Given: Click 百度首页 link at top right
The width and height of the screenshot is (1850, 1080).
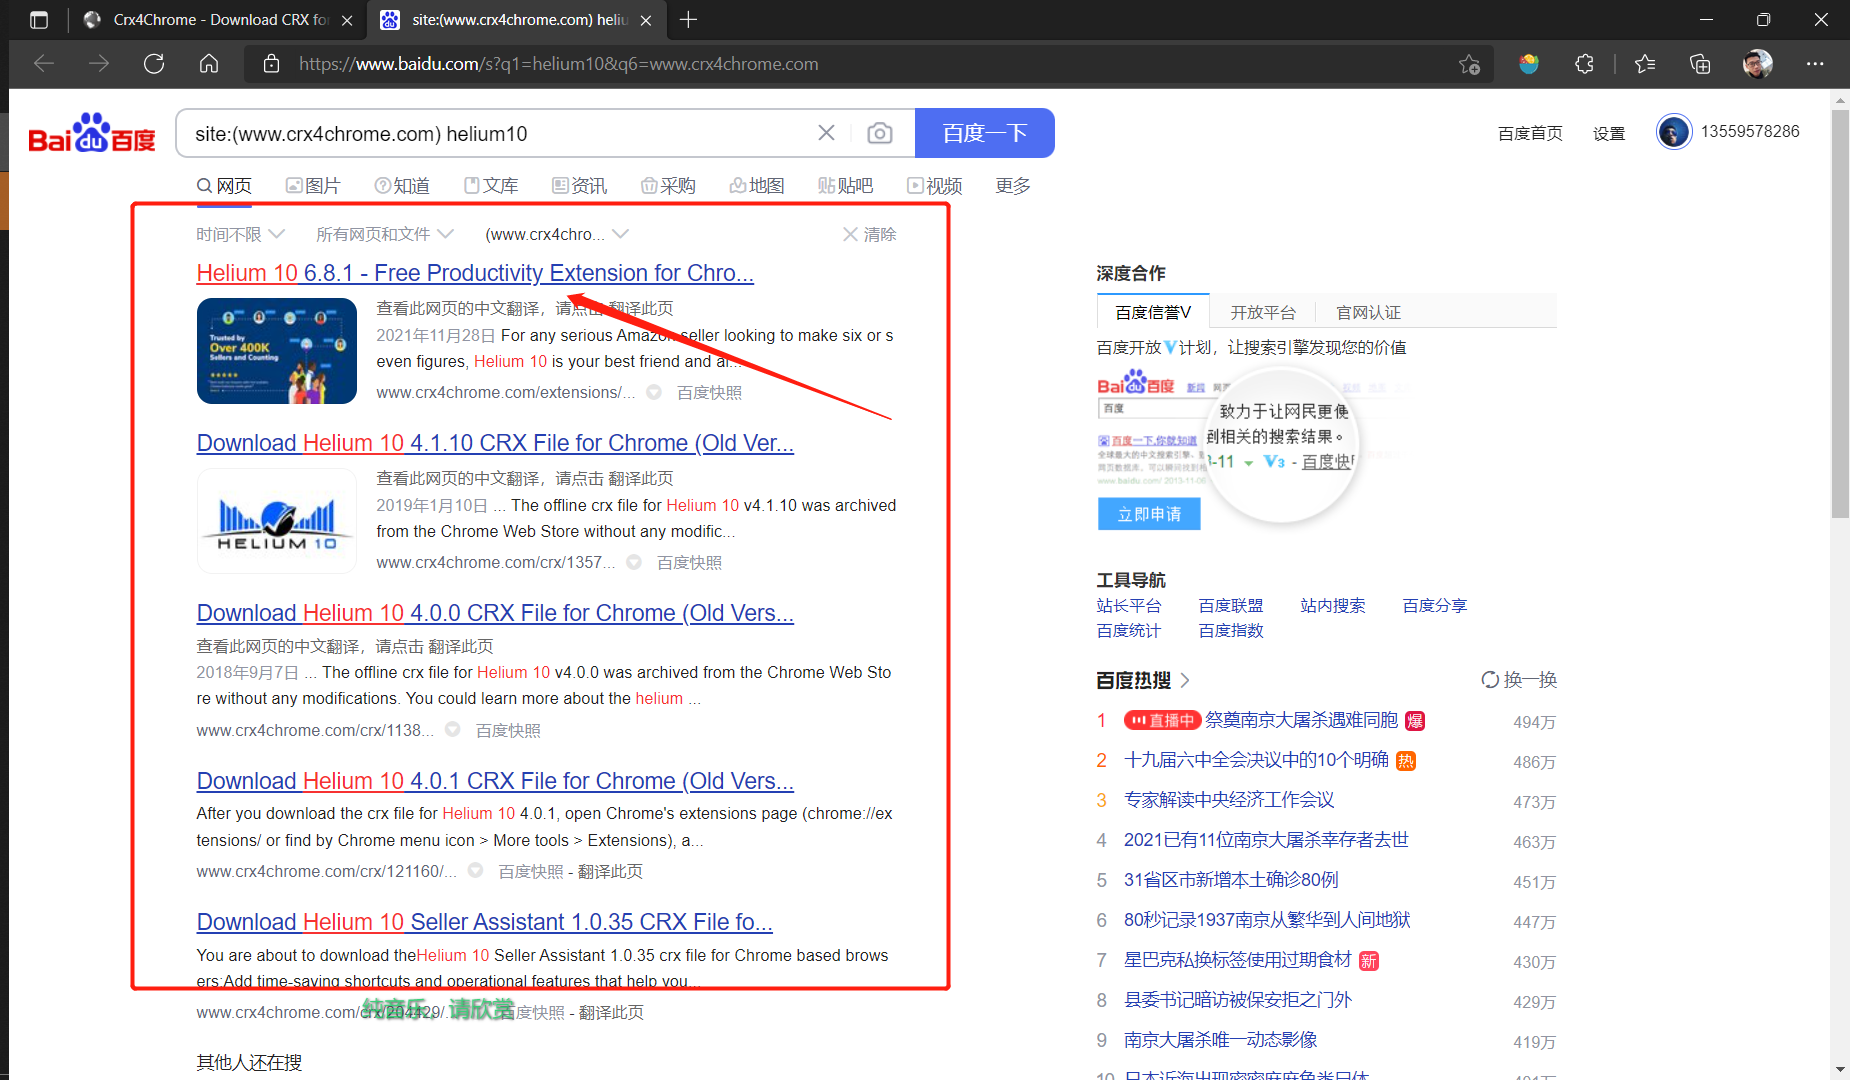Looking at the screenshot, I should coord(1530,133).
